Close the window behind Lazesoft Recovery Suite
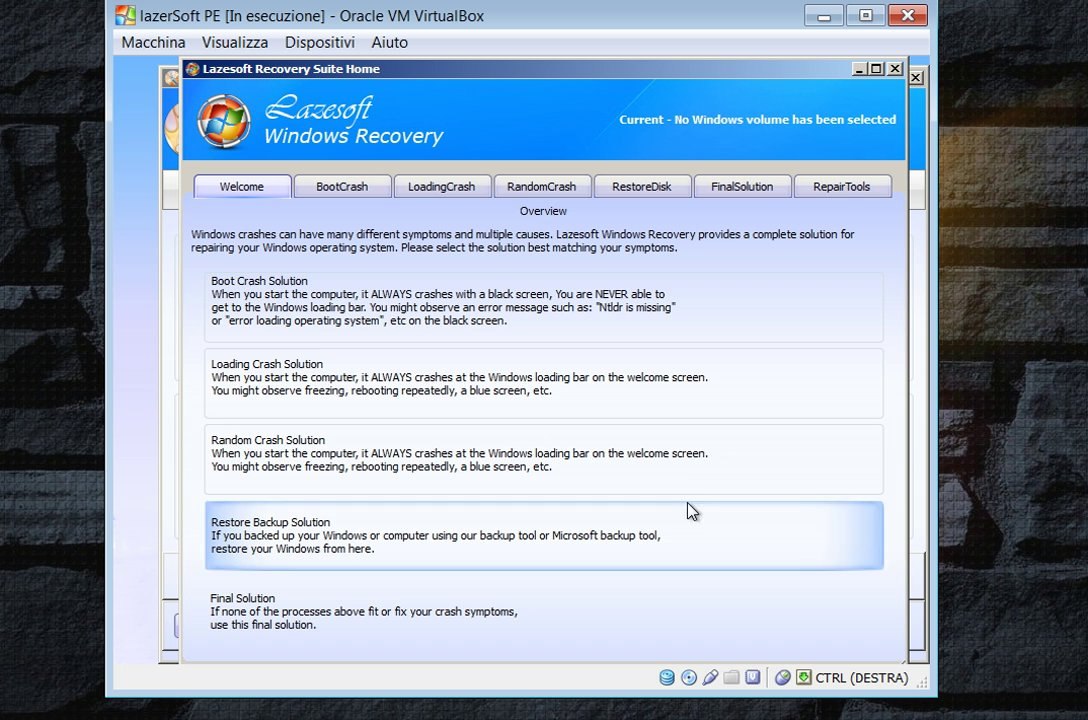1088x720 pixels. [916, 78]
